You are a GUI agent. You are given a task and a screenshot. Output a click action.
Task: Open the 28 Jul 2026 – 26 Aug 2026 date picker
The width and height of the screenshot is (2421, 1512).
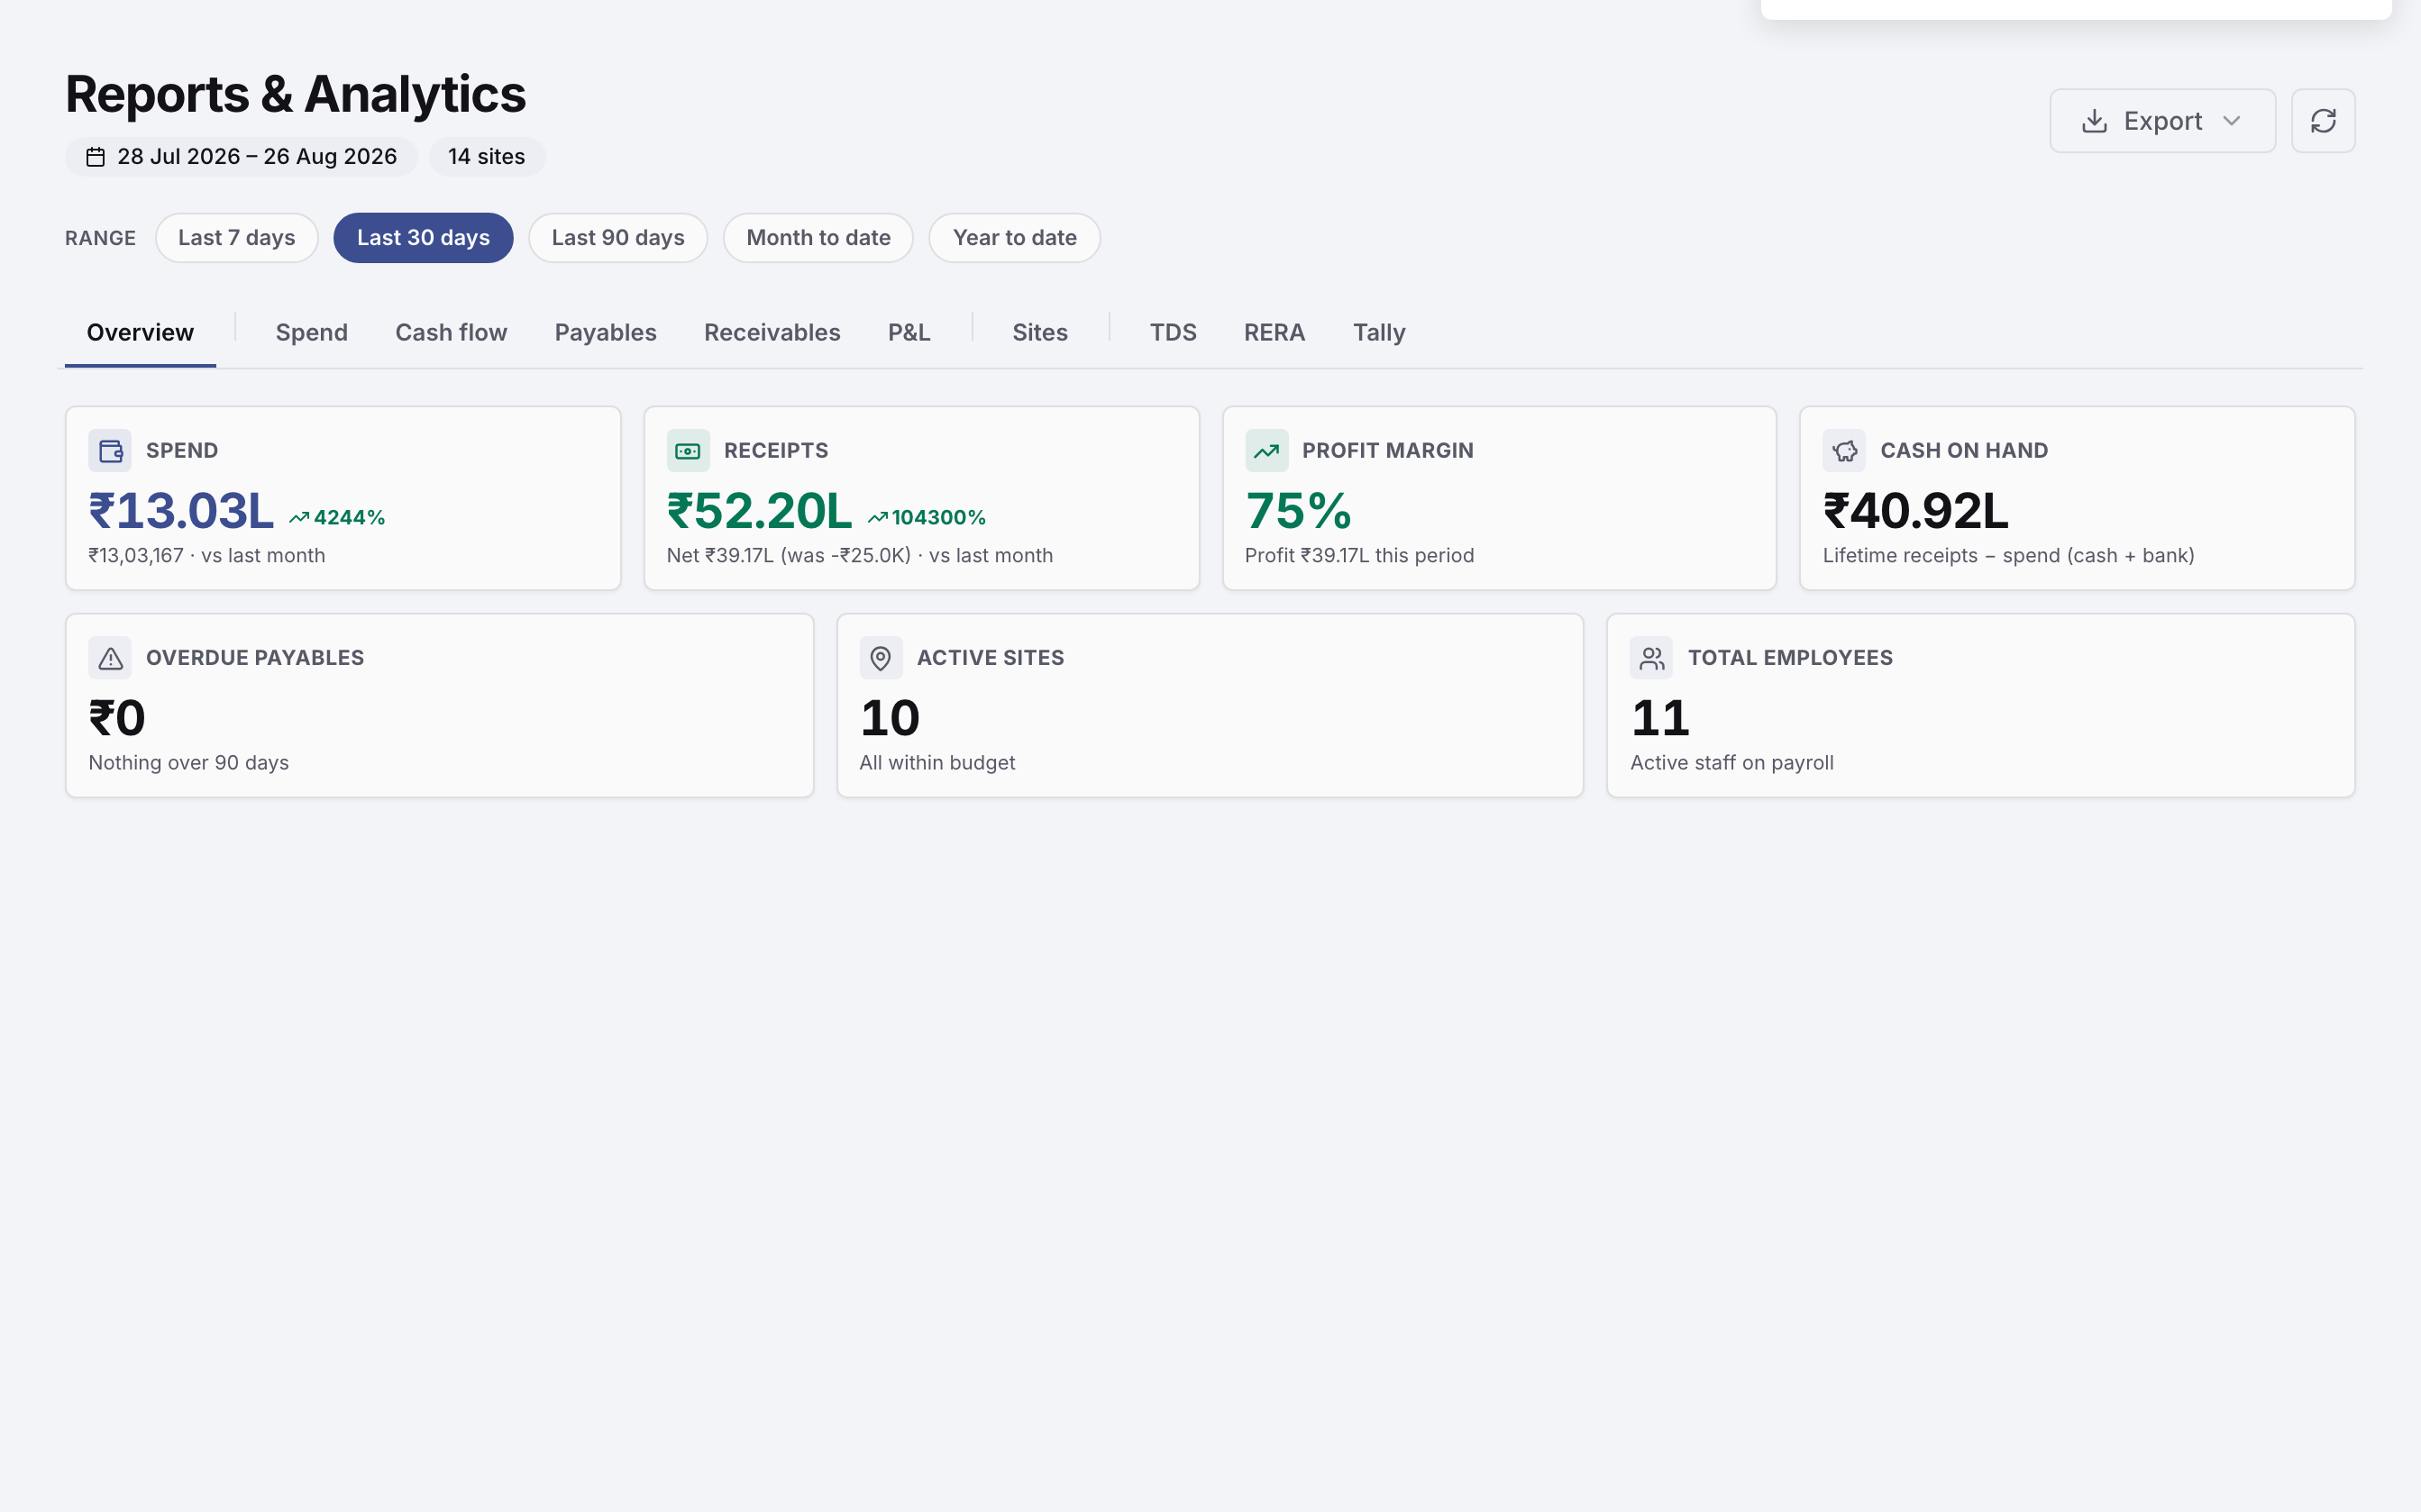tap(241, 157)
